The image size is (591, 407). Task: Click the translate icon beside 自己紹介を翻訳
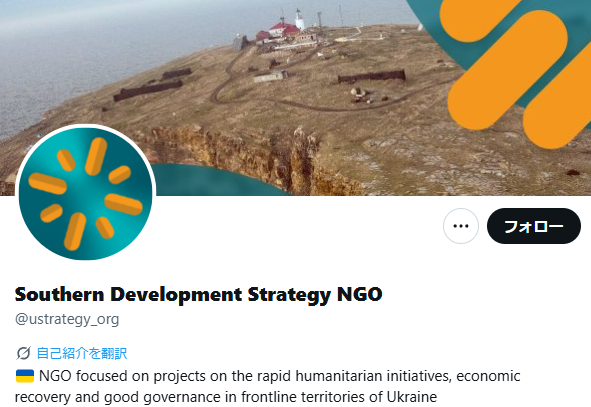[23, 353]
